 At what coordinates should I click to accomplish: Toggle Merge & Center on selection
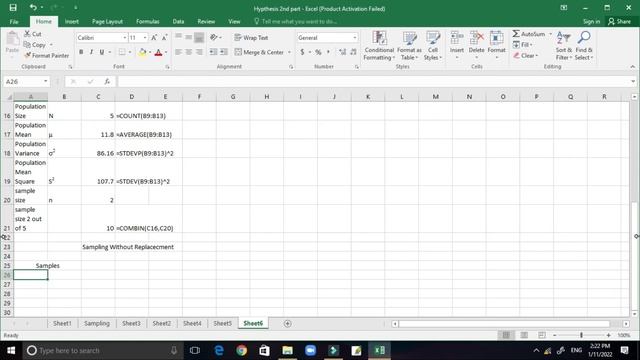260,52
